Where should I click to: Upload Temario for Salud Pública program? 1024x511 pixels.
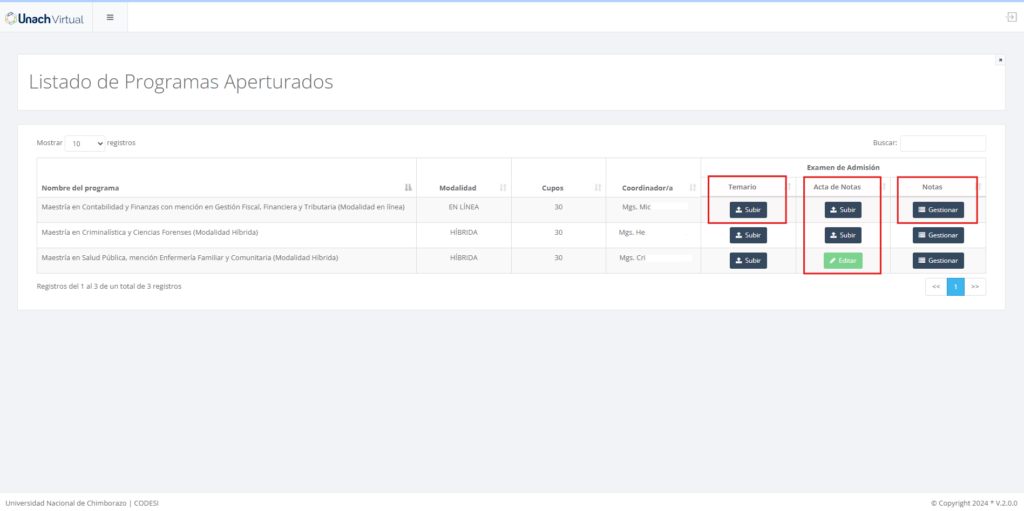click(x=748, y=260)
